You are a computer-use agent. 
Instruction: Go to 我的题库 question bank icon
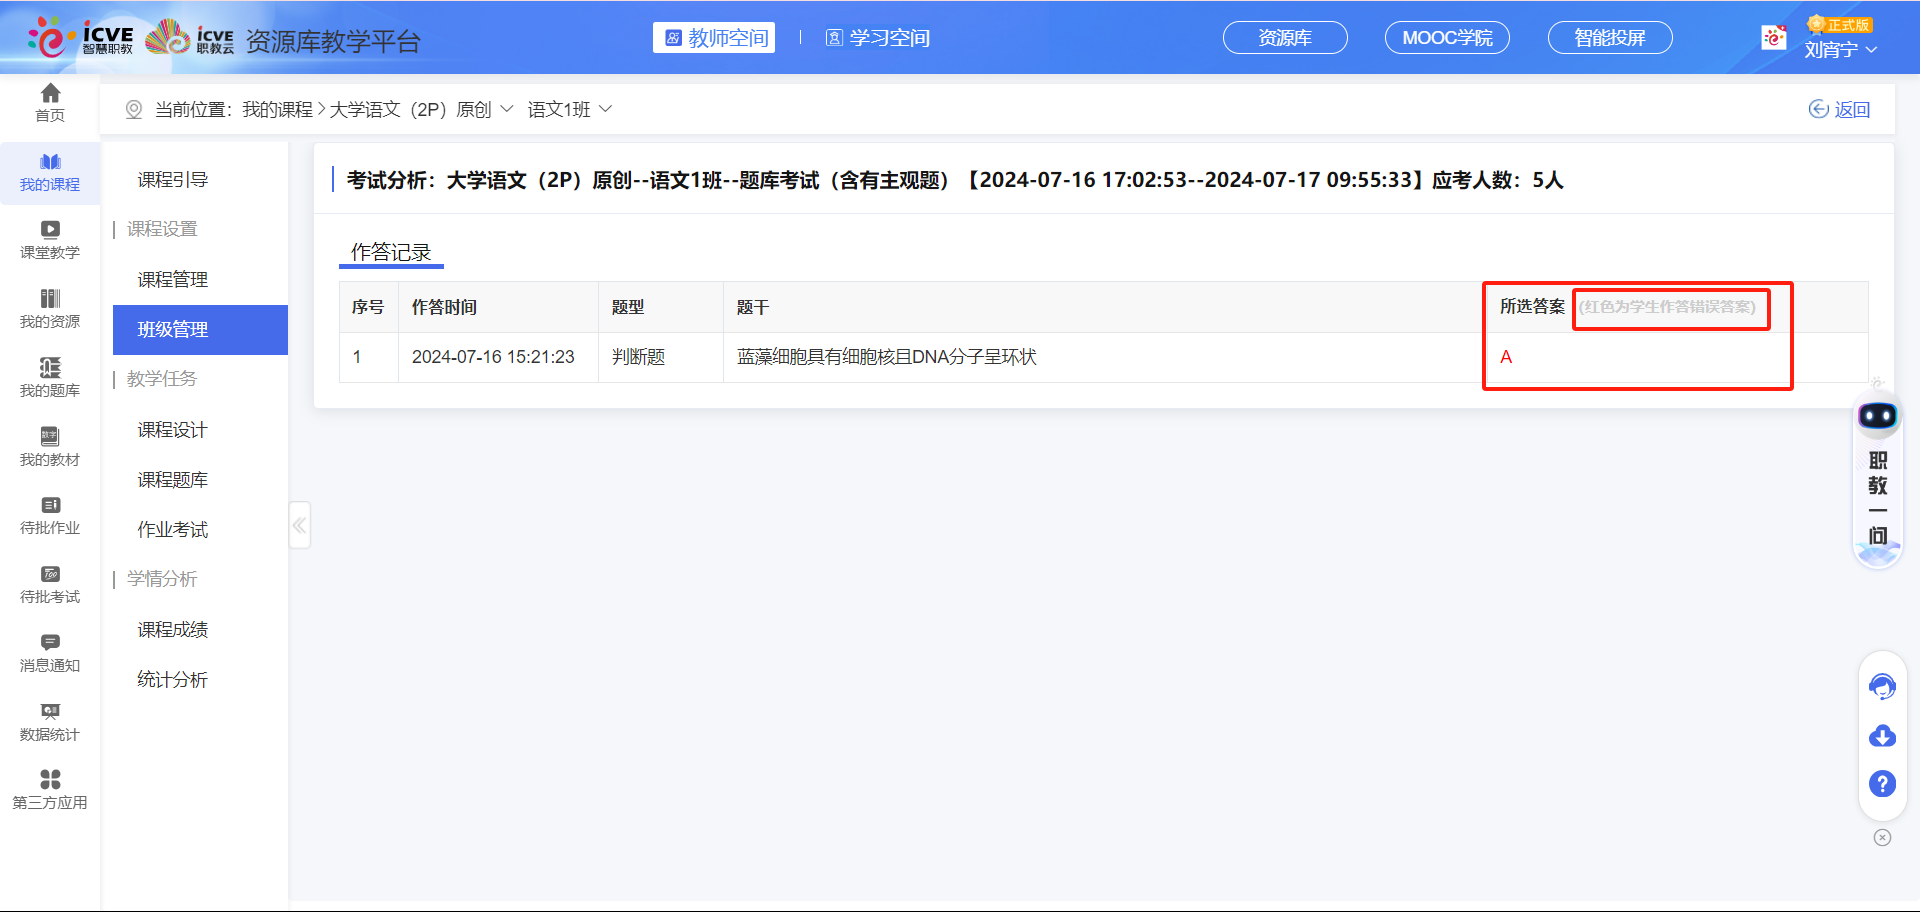50,378
